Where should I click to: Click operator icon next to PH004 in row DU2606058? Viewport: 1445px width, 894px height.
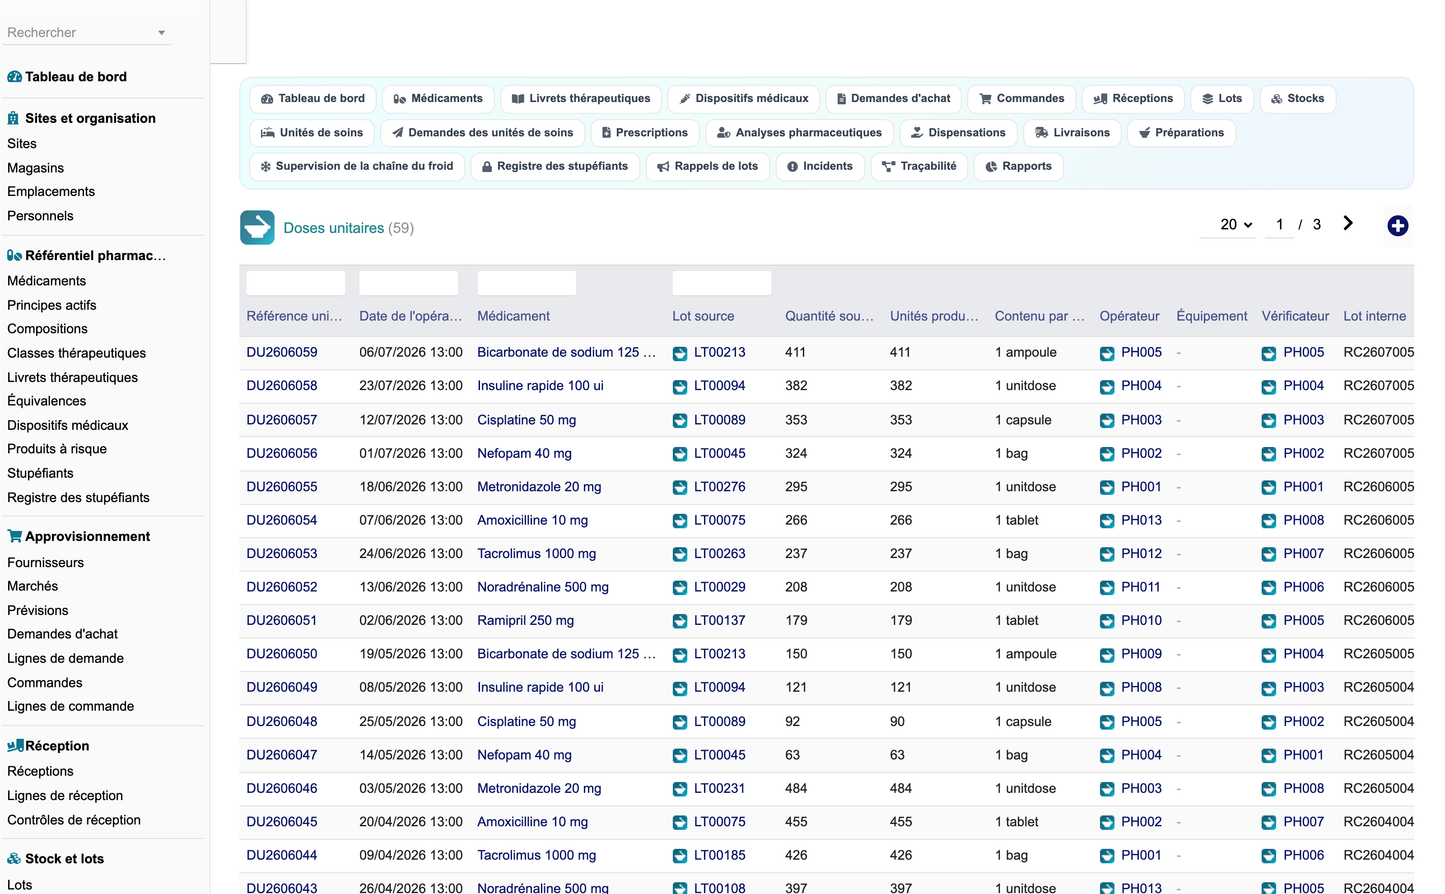click(1107, 387)
